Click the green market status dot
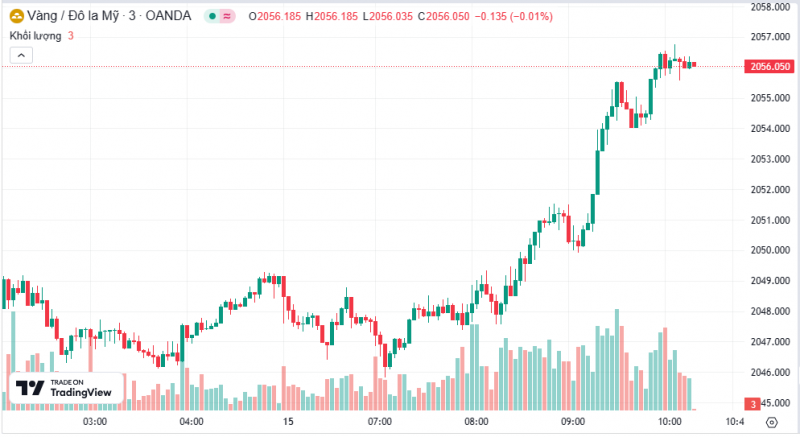This screenshot has height=437, width=800. (213, 17)
